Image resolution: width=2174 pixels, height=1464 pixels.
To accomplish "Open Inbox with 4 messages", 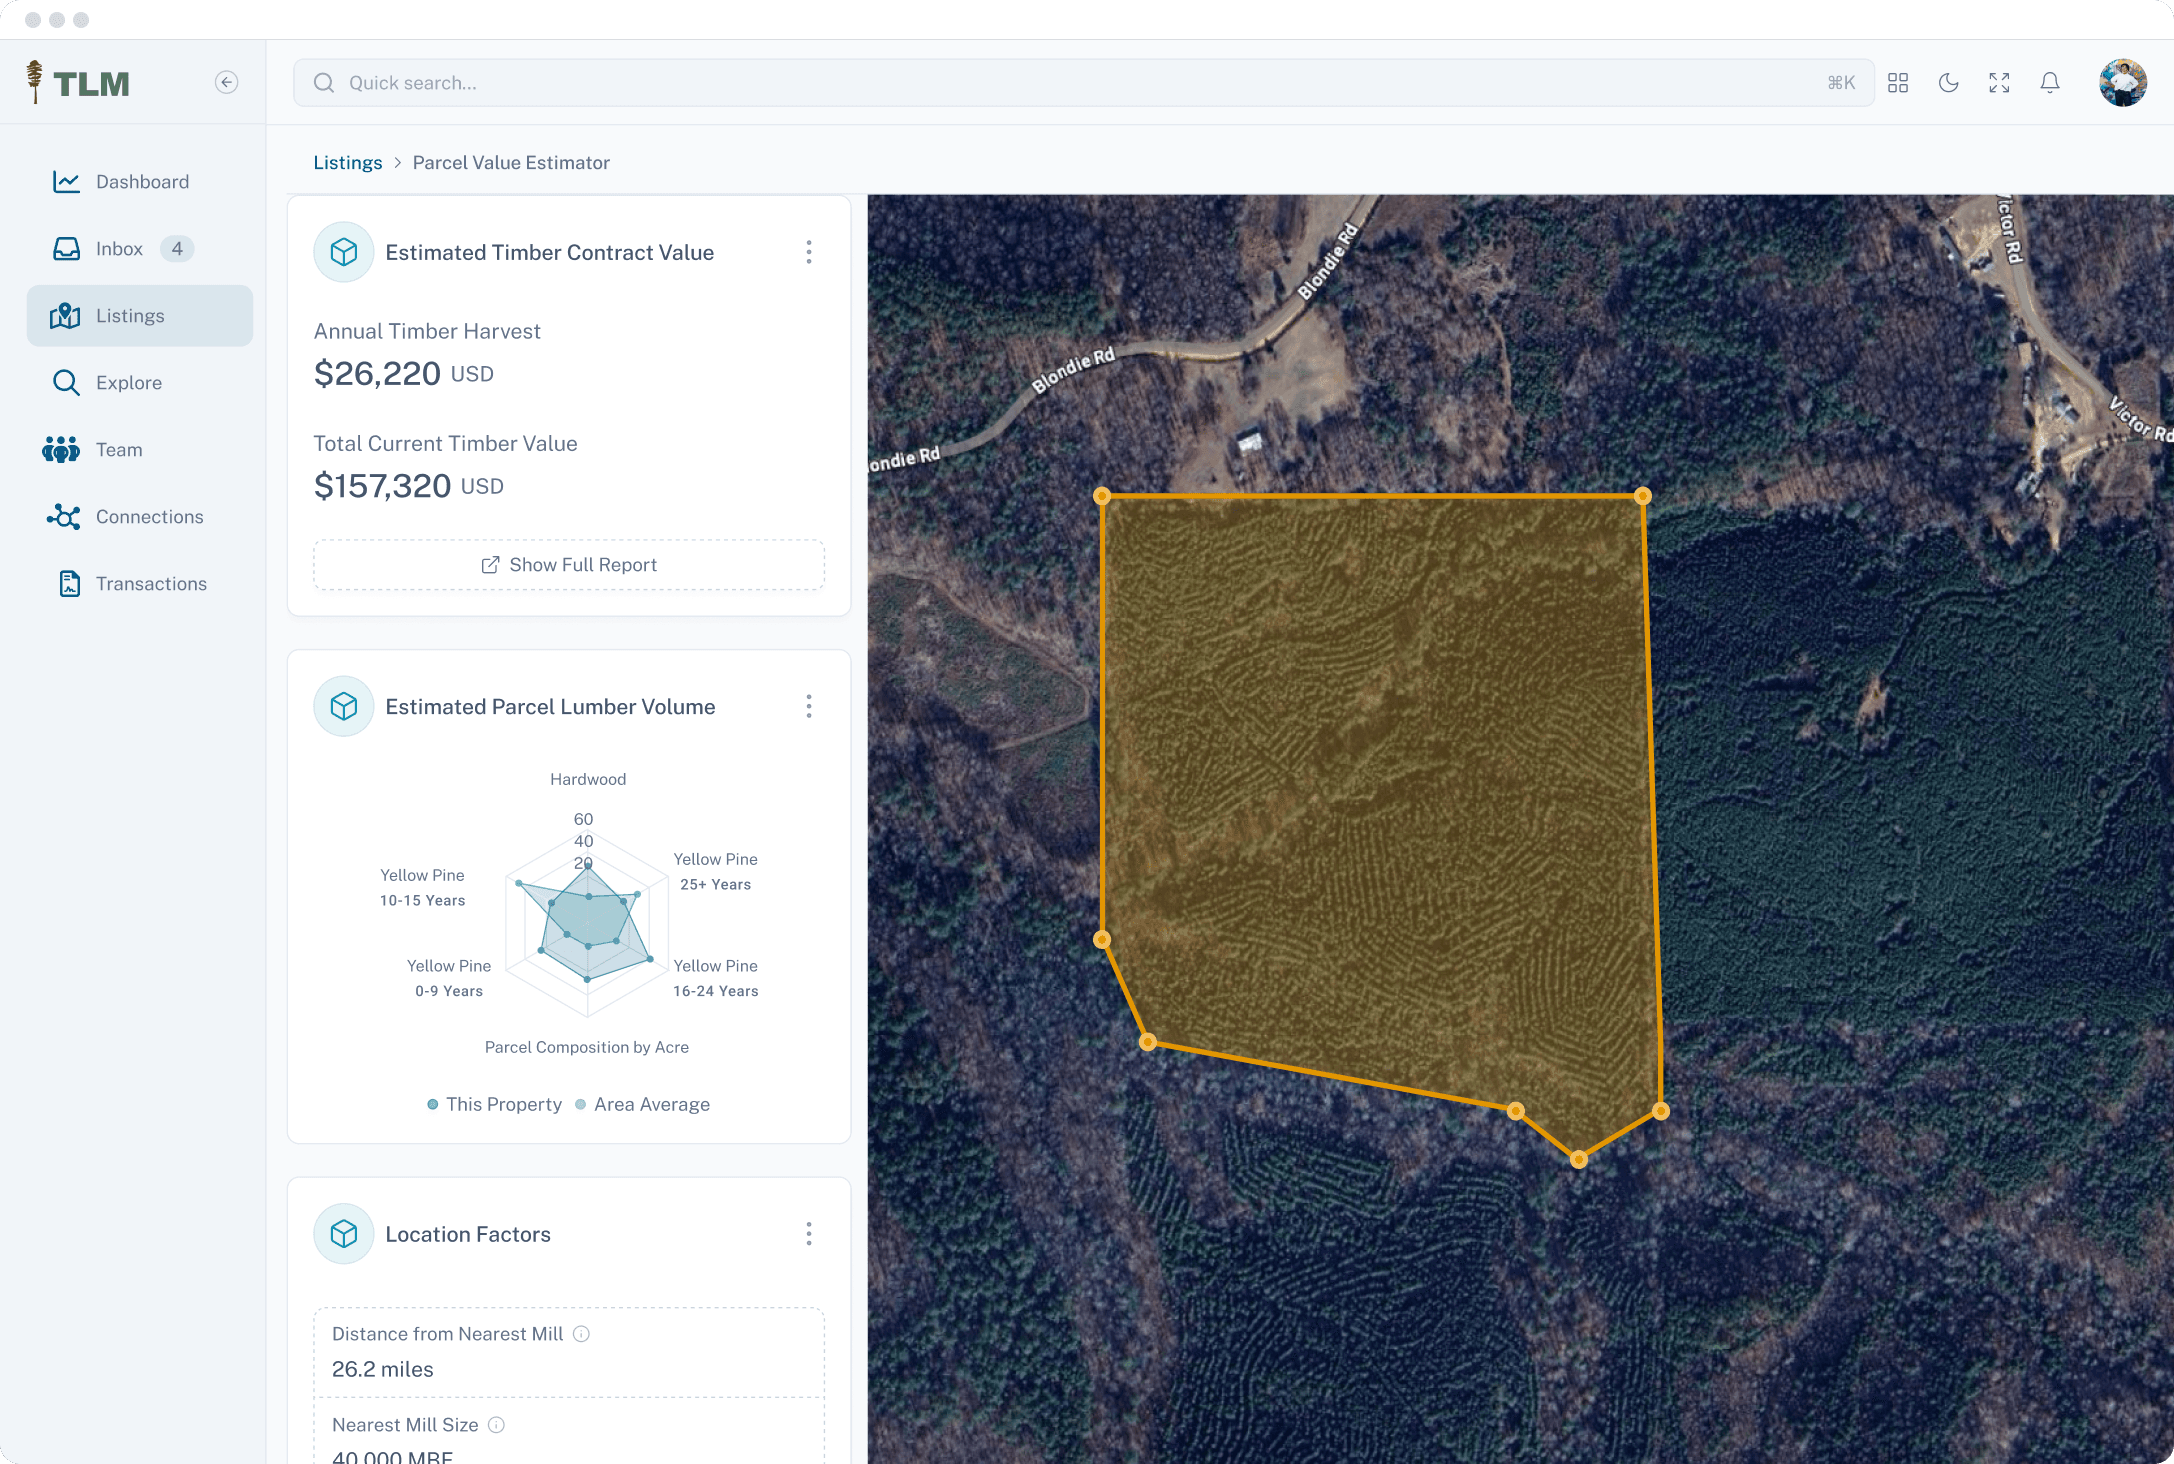I will [x=119, y=249].
